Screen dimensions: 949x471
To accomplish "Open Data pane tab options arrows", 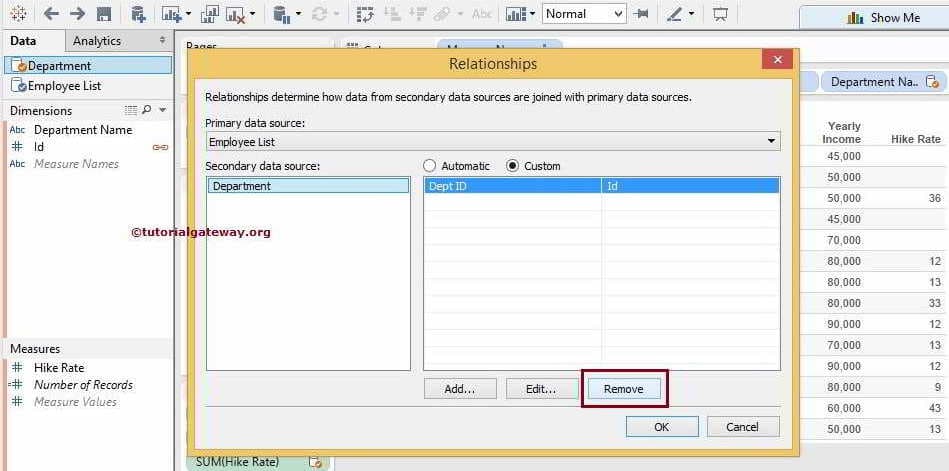I will pyautogui.click(x=162, y=41).
